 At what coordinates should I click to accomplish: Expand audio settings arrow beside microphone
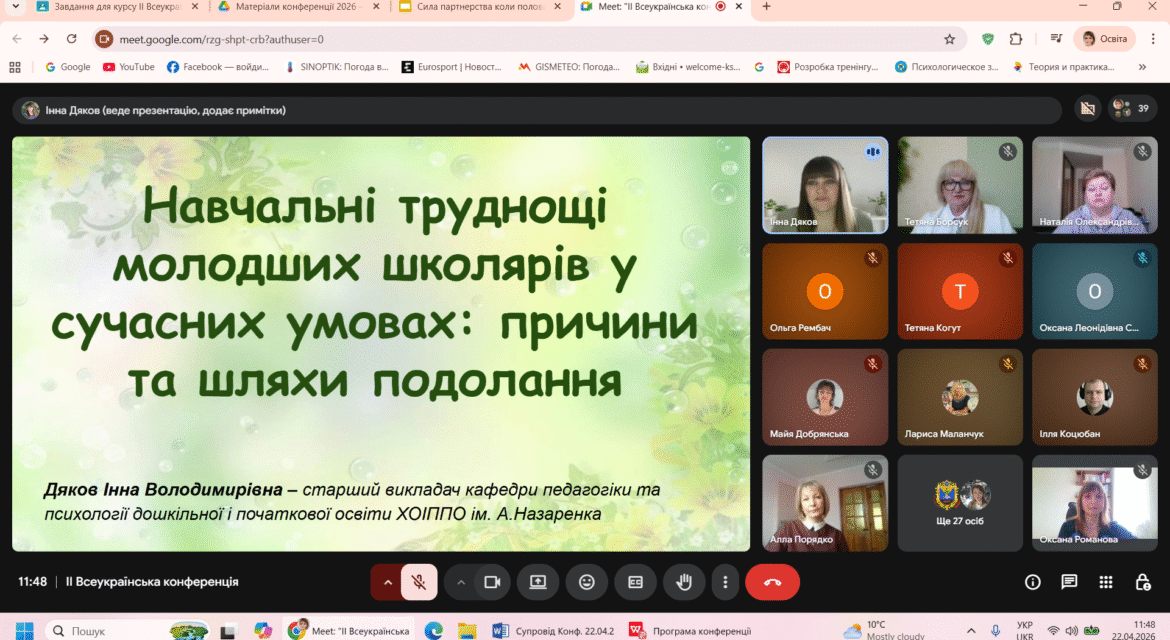387,583
